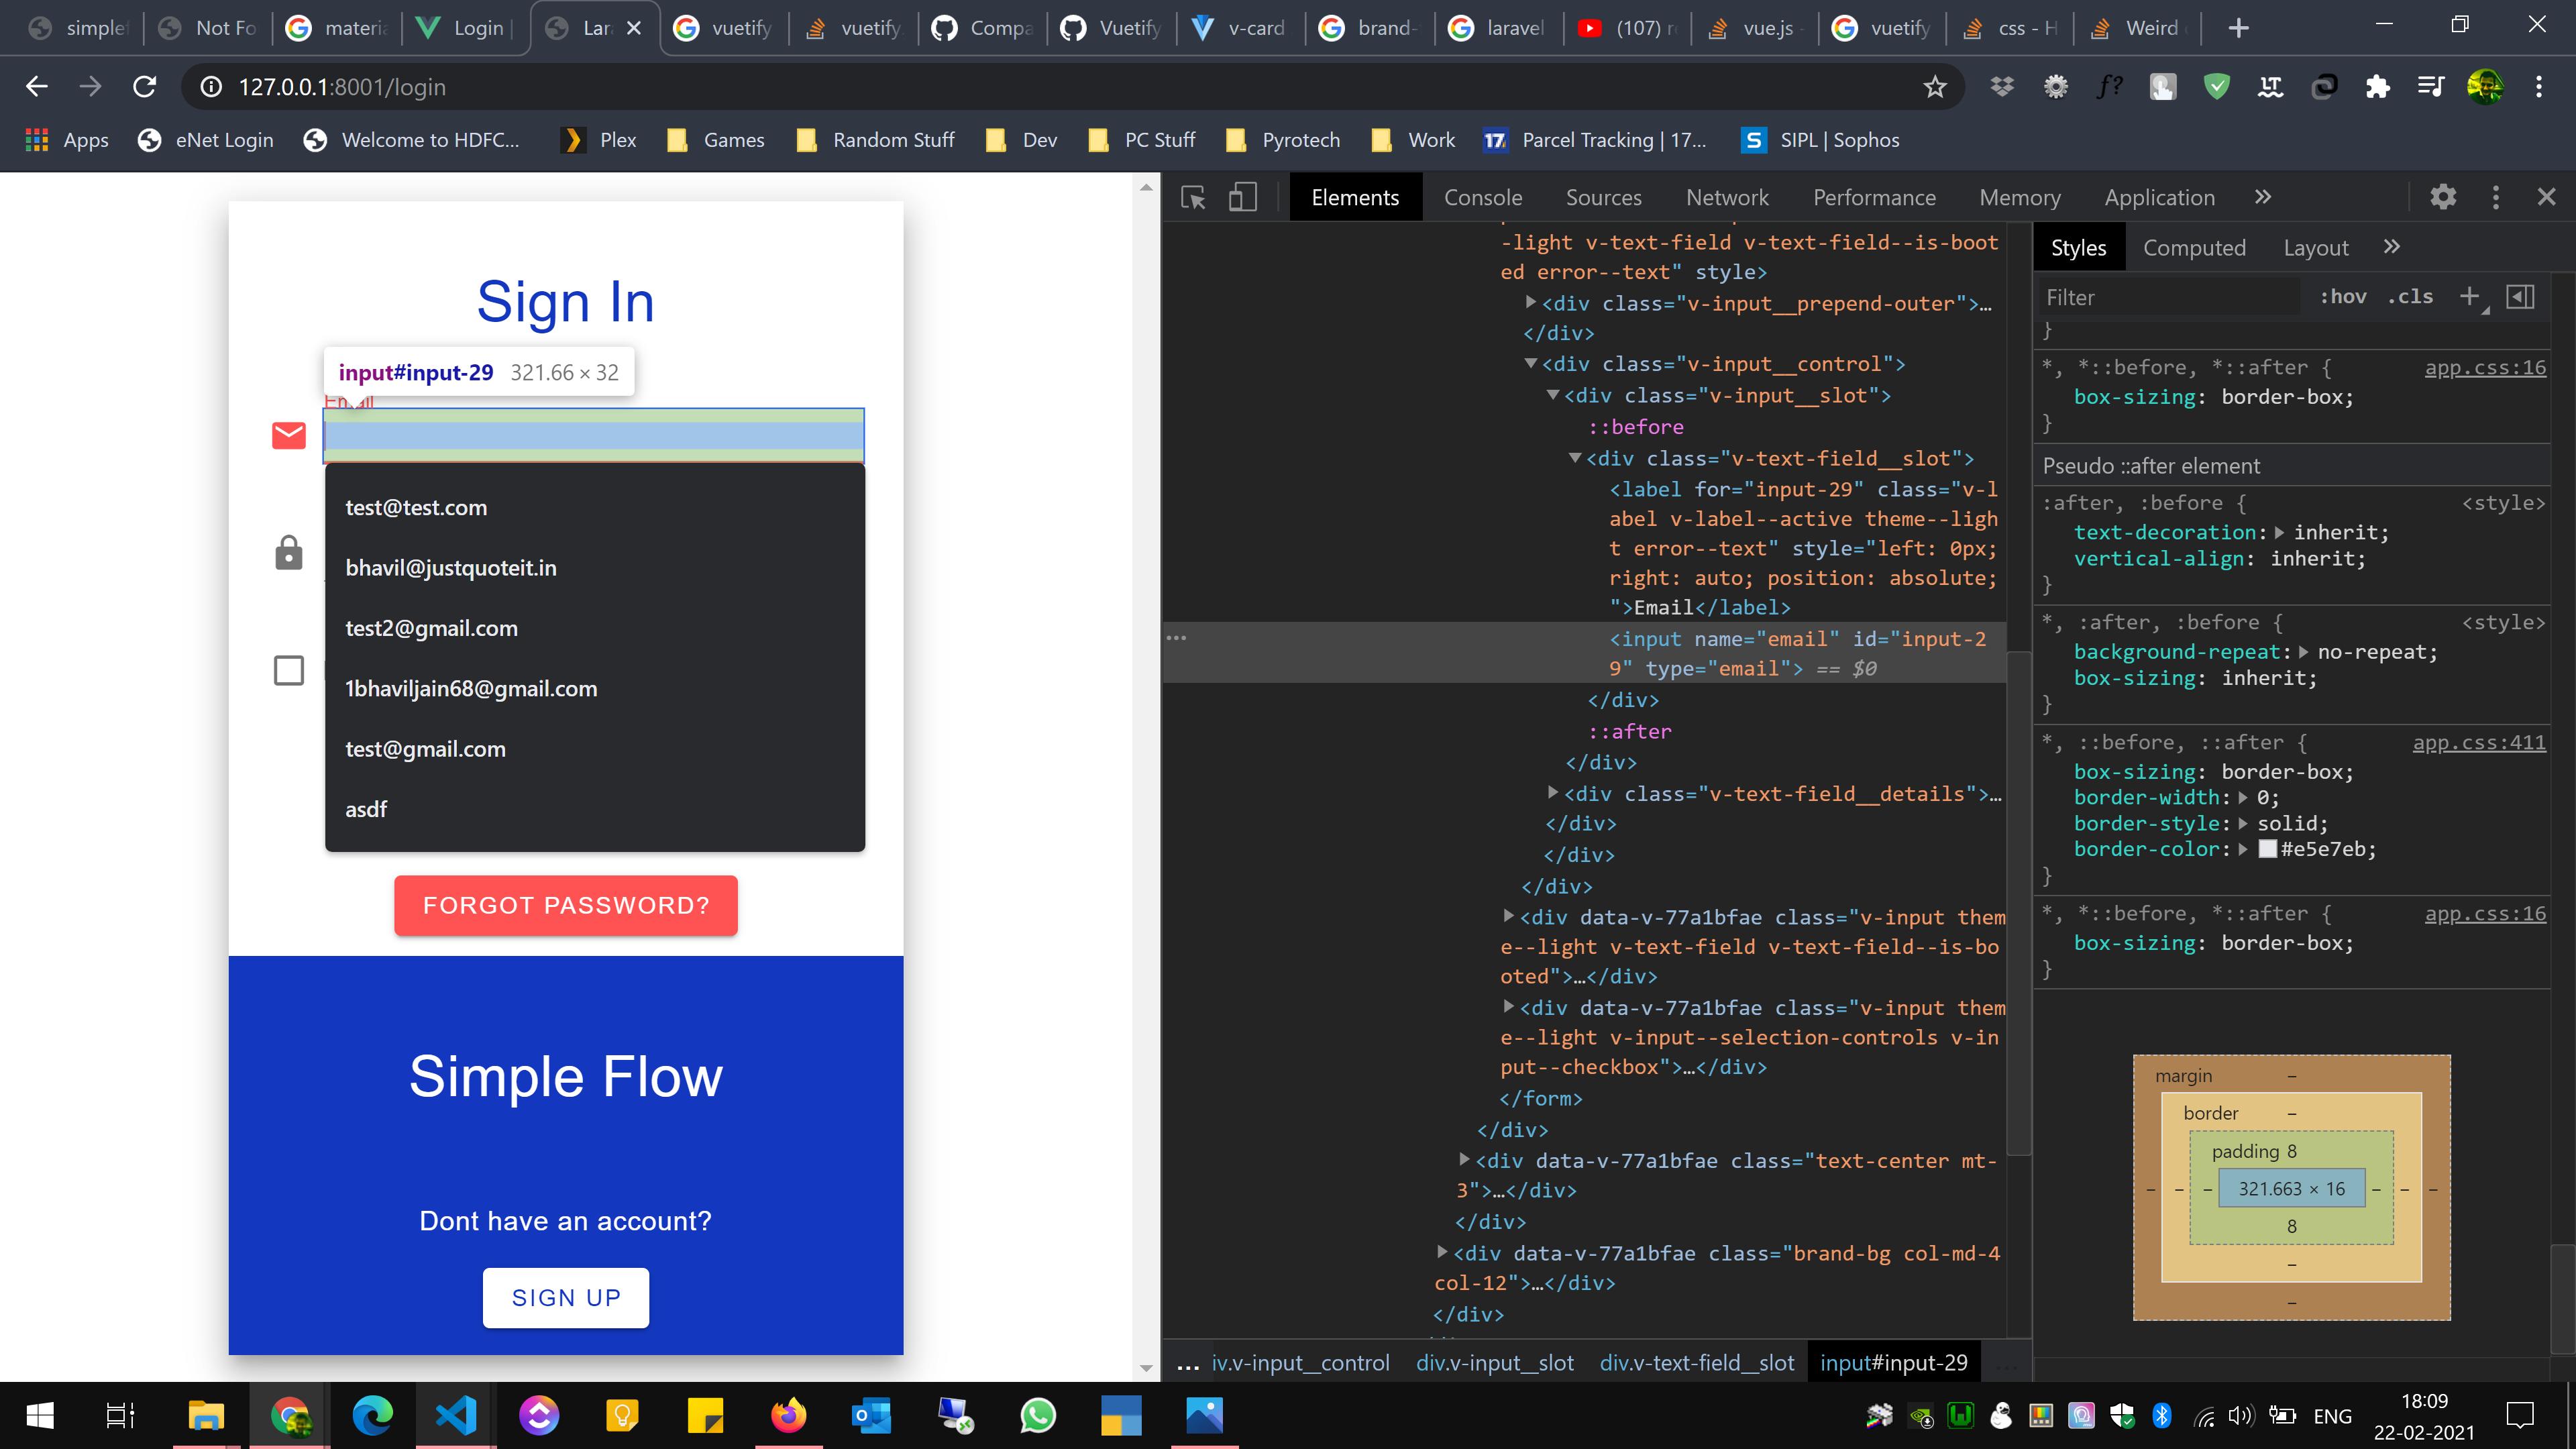Open WhatsApp from the taskbar
This screenshot has width=2576, height=1449.
pos(1039,1415)
